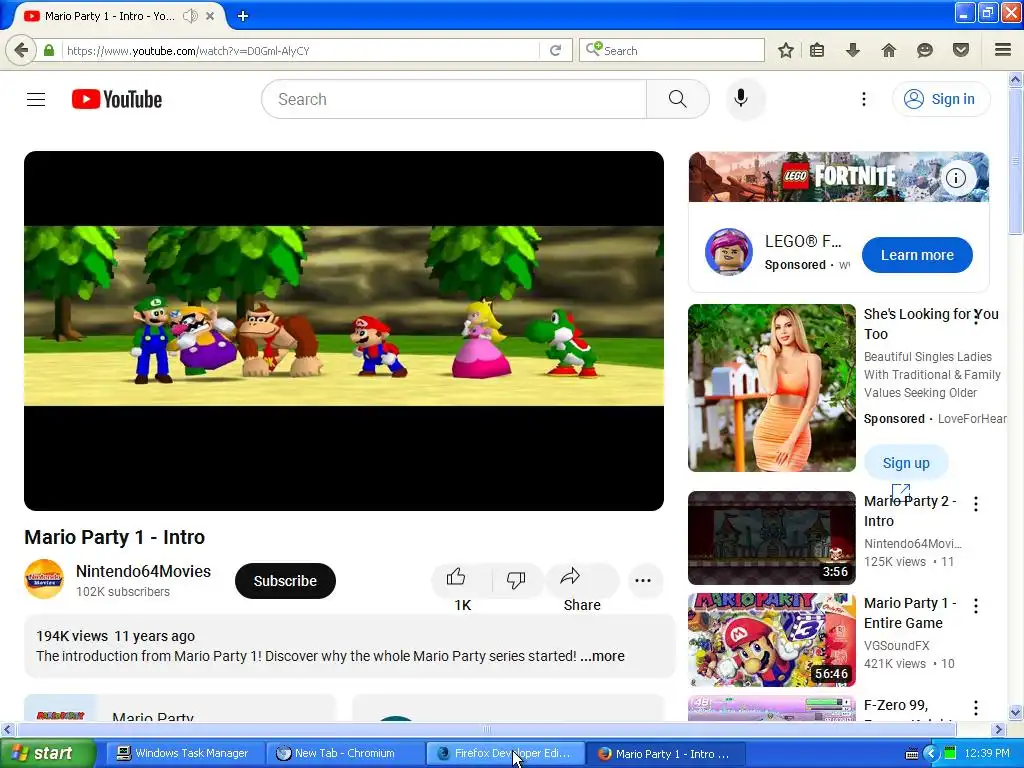This screenshot has width=1024, height=768.
Task: Click the YouTube search field
Action: (454, 99)
